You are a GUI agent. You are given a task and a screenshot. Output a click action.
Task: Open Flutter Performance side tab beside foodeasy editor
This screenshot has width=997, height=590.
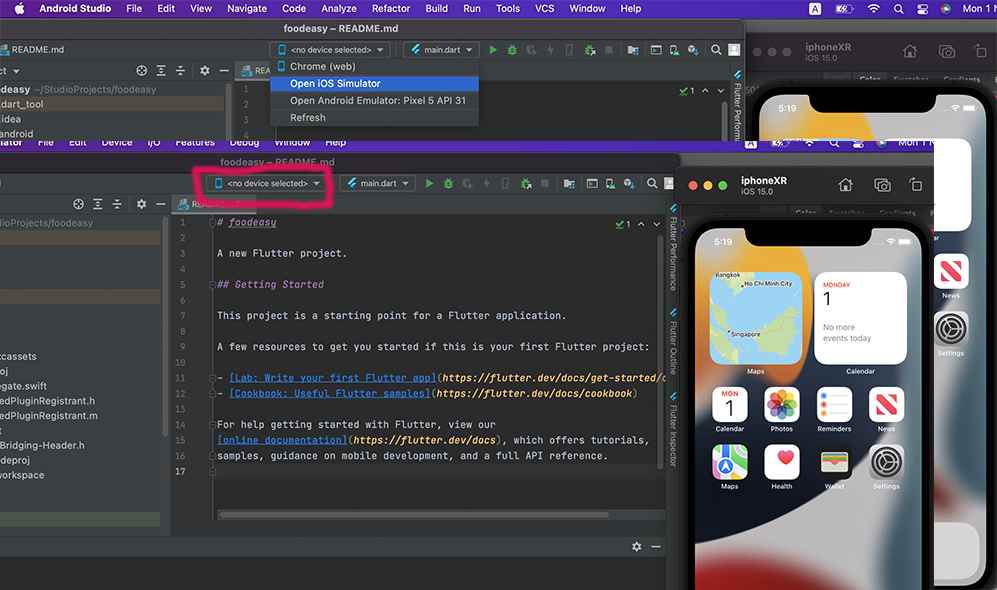click(x=673, y=248)
